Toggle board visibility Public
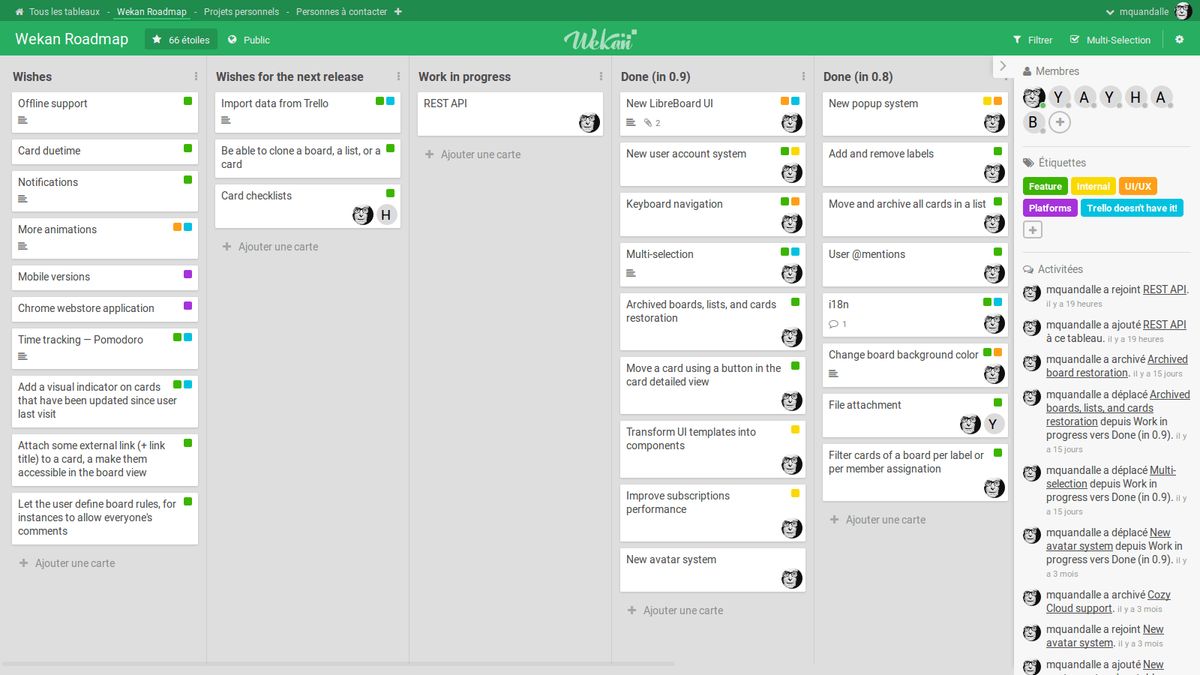 [x=248, y=40]
